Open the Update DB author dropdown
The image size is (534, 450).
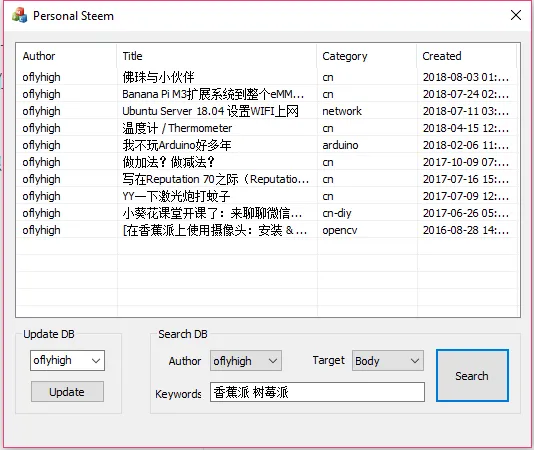coord(67,360)
